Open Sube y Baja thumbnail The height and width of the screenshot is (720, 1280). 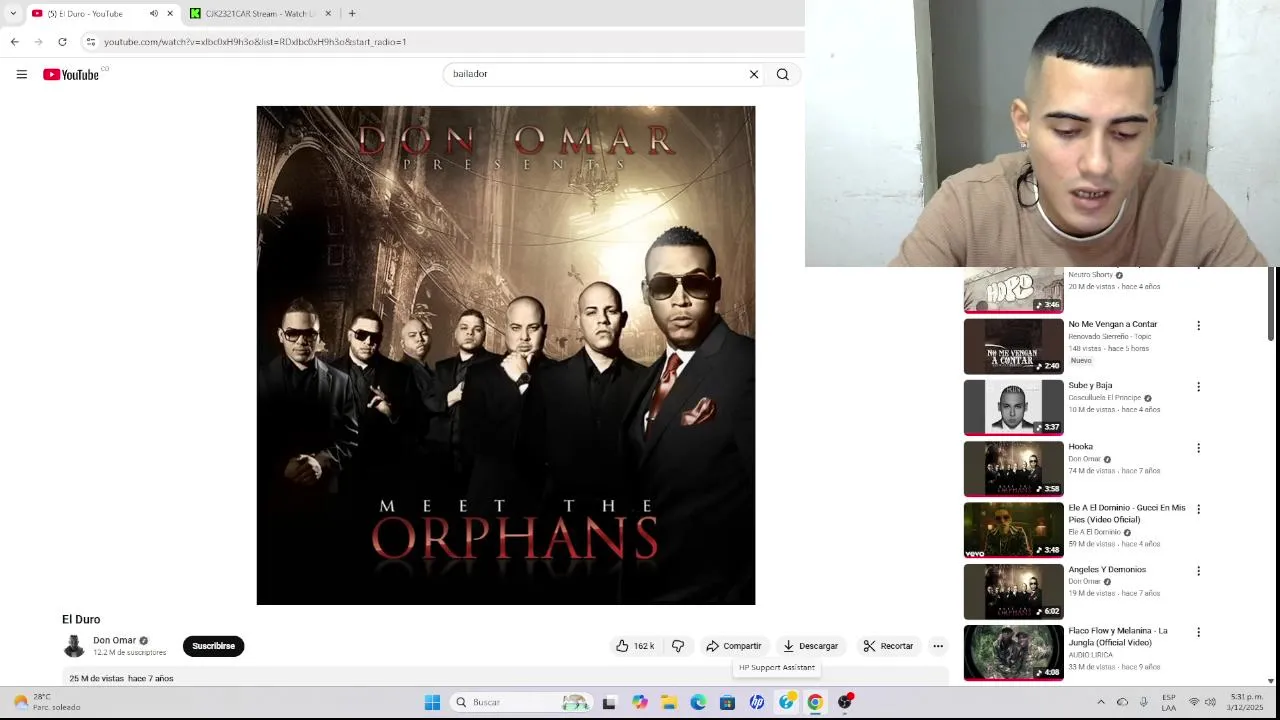[1013, 407]
